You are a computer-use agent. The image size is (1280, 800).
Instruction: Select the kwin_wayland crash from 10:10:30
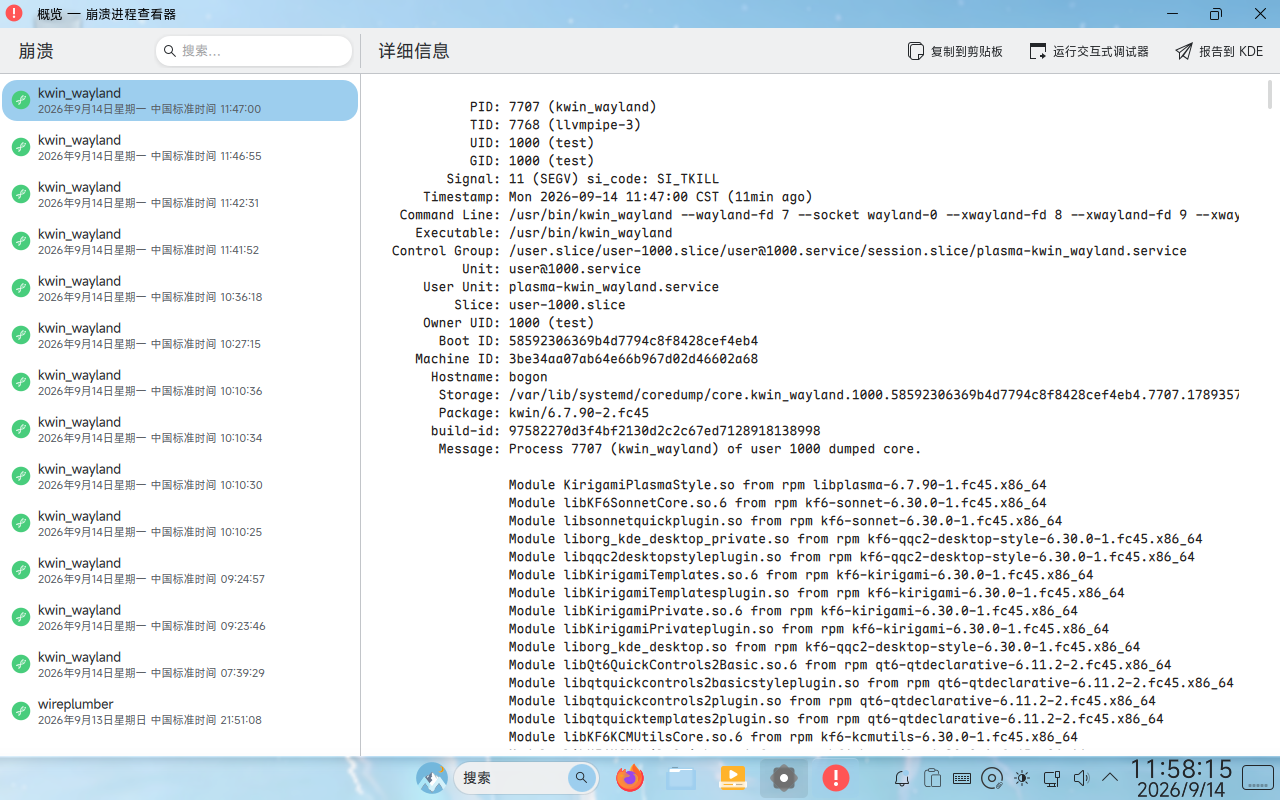[x=180, y=476]
